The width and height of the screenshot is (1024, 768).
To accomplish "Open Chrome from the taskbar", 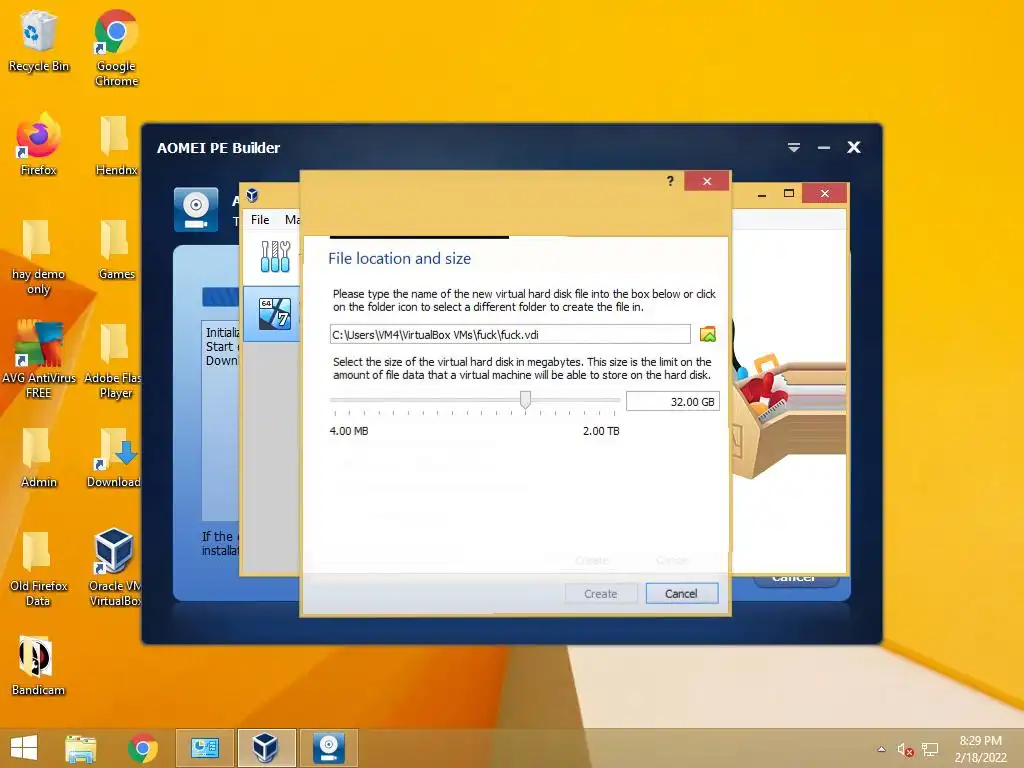I will point(142,748).
